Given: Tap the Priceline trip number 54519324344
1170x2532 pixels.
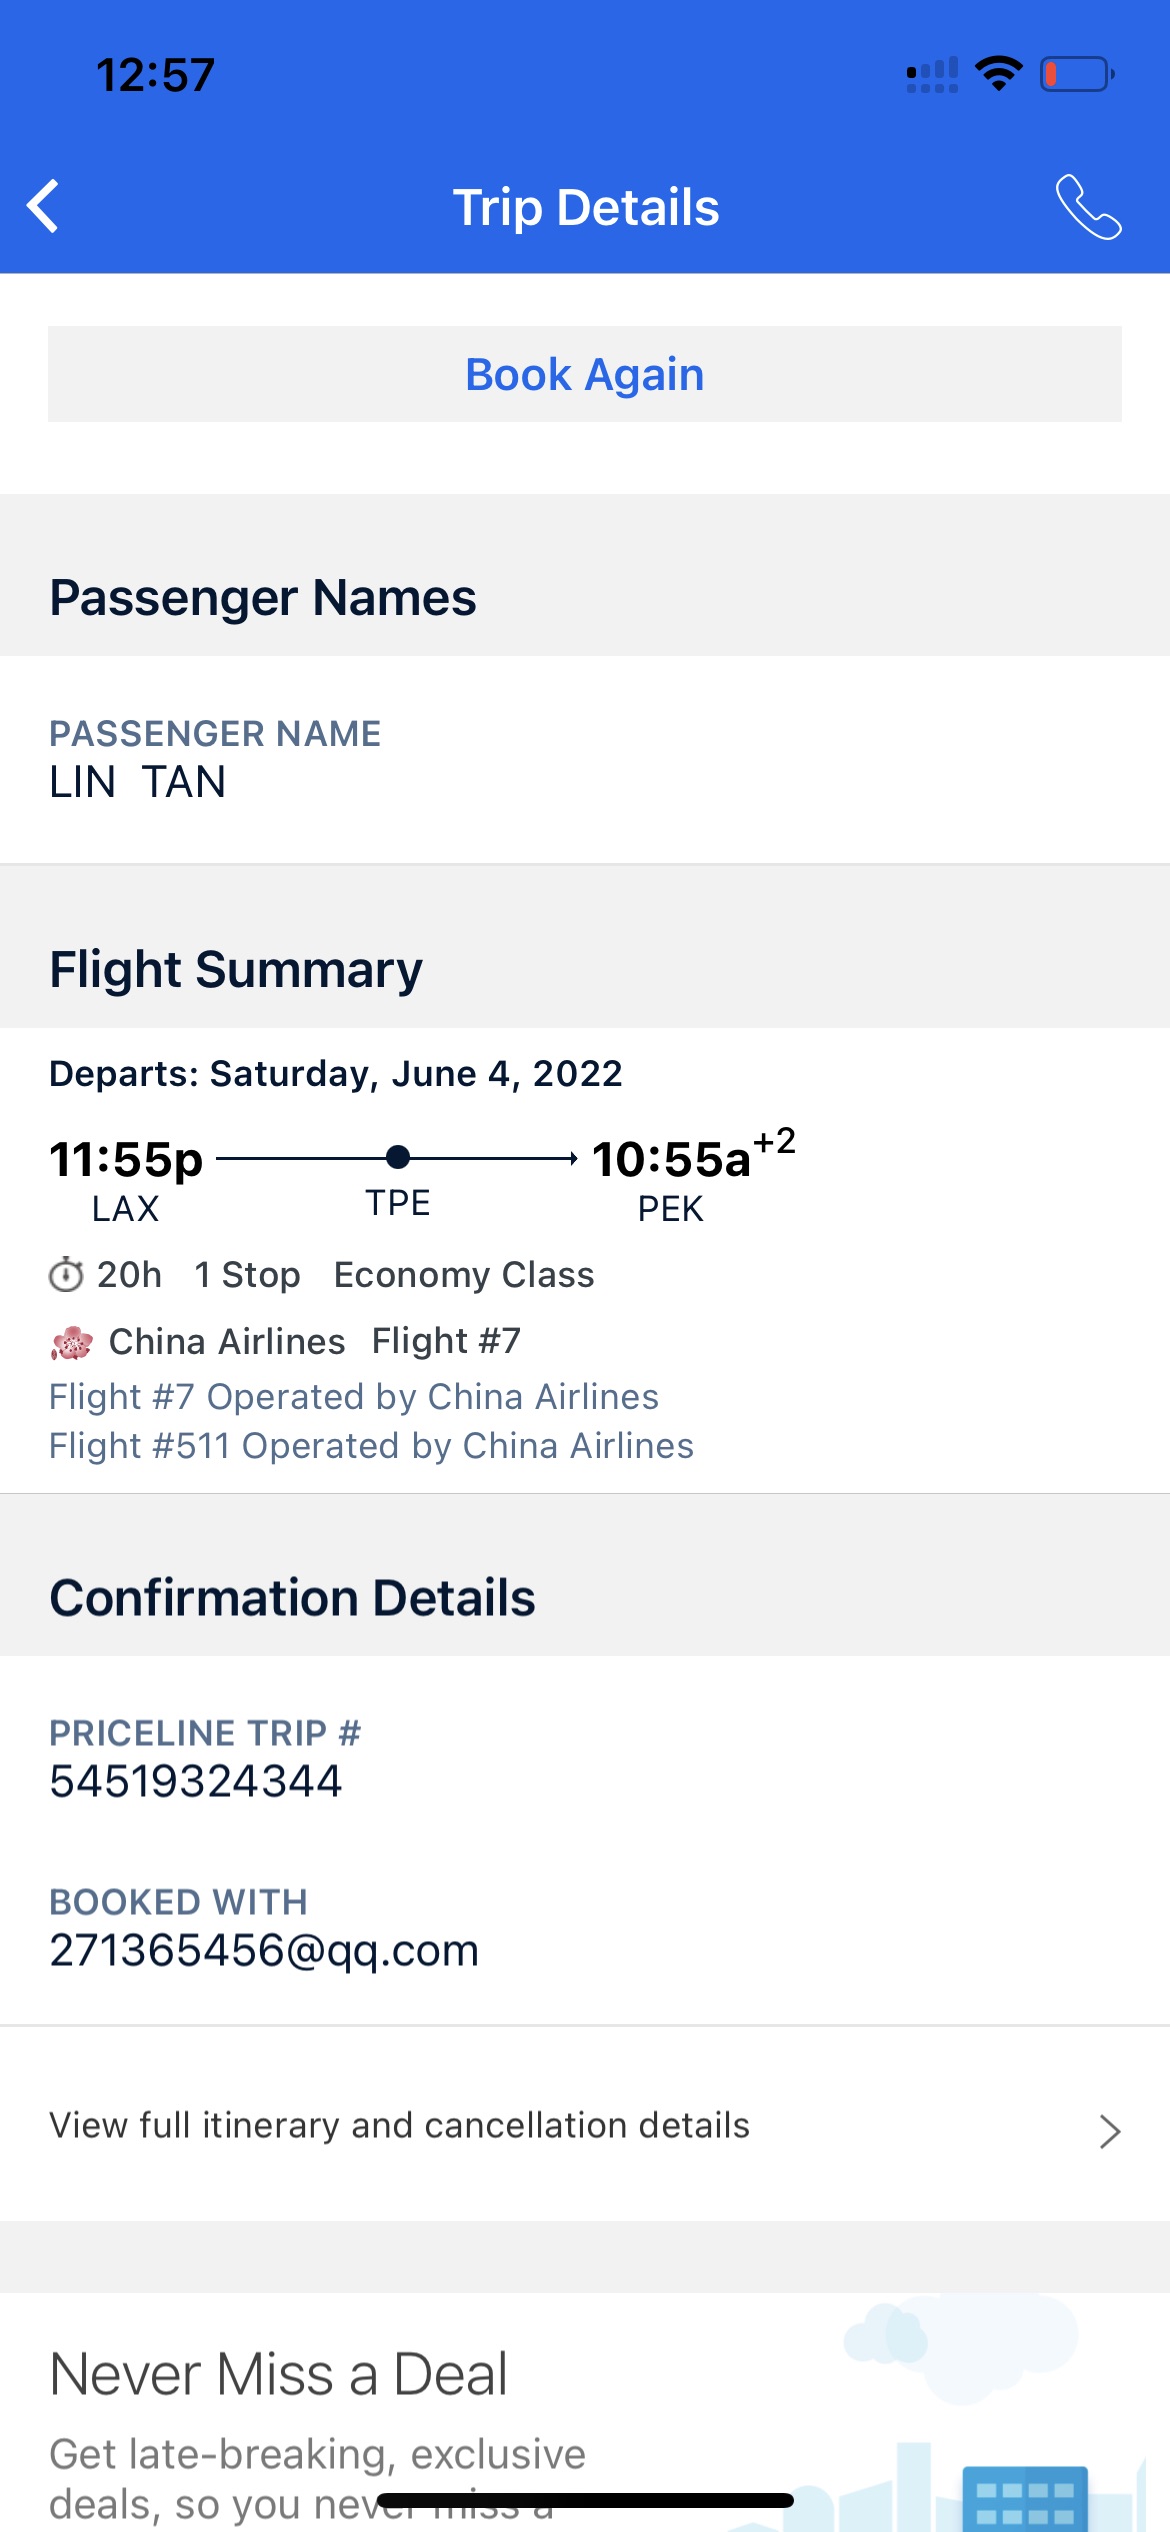Looking at the screenshot, I should click(196, 1781).
